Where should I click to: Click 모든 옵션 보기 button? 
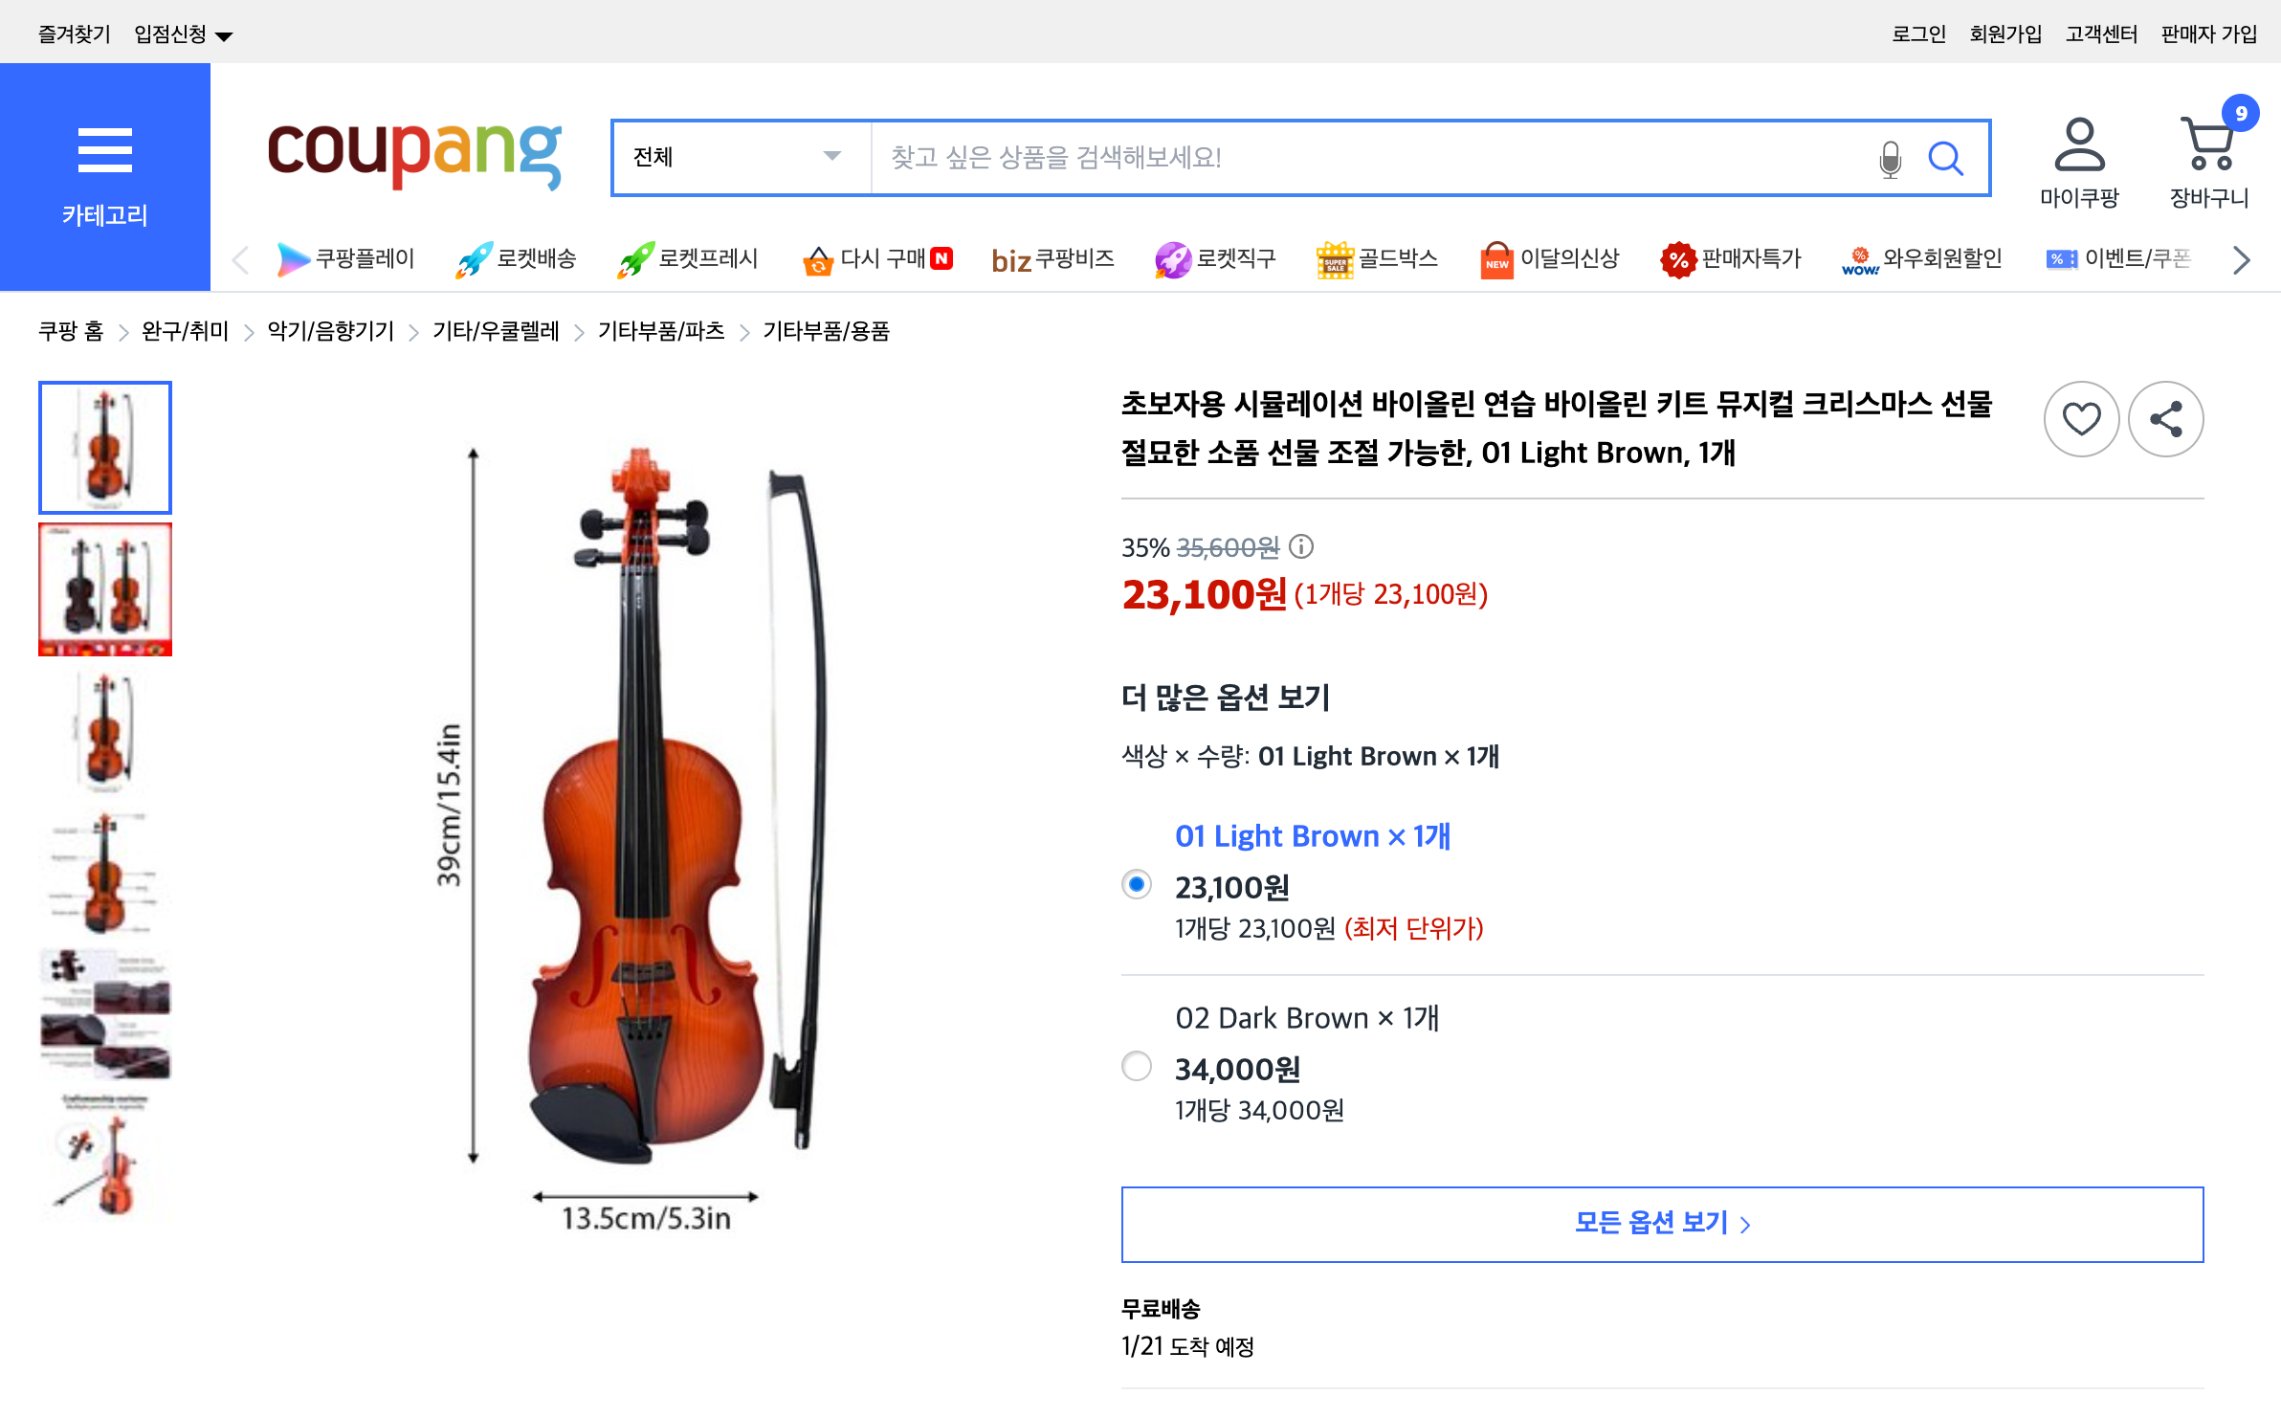(1662, 1221)
